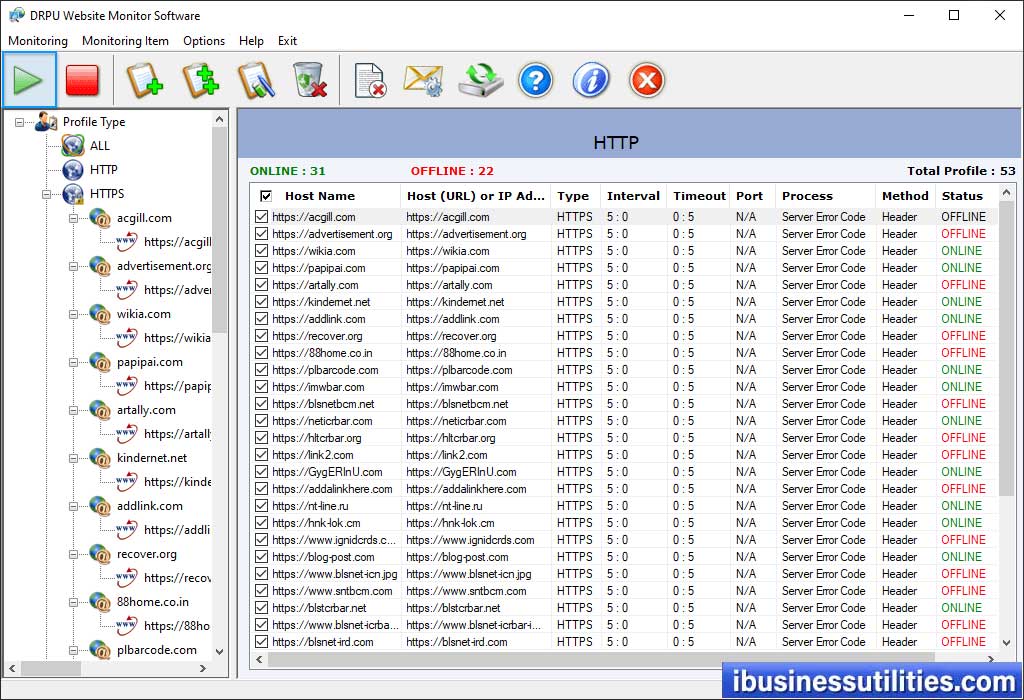
Task: Select the plbarcode.com tree item
Action: (157, 650)
